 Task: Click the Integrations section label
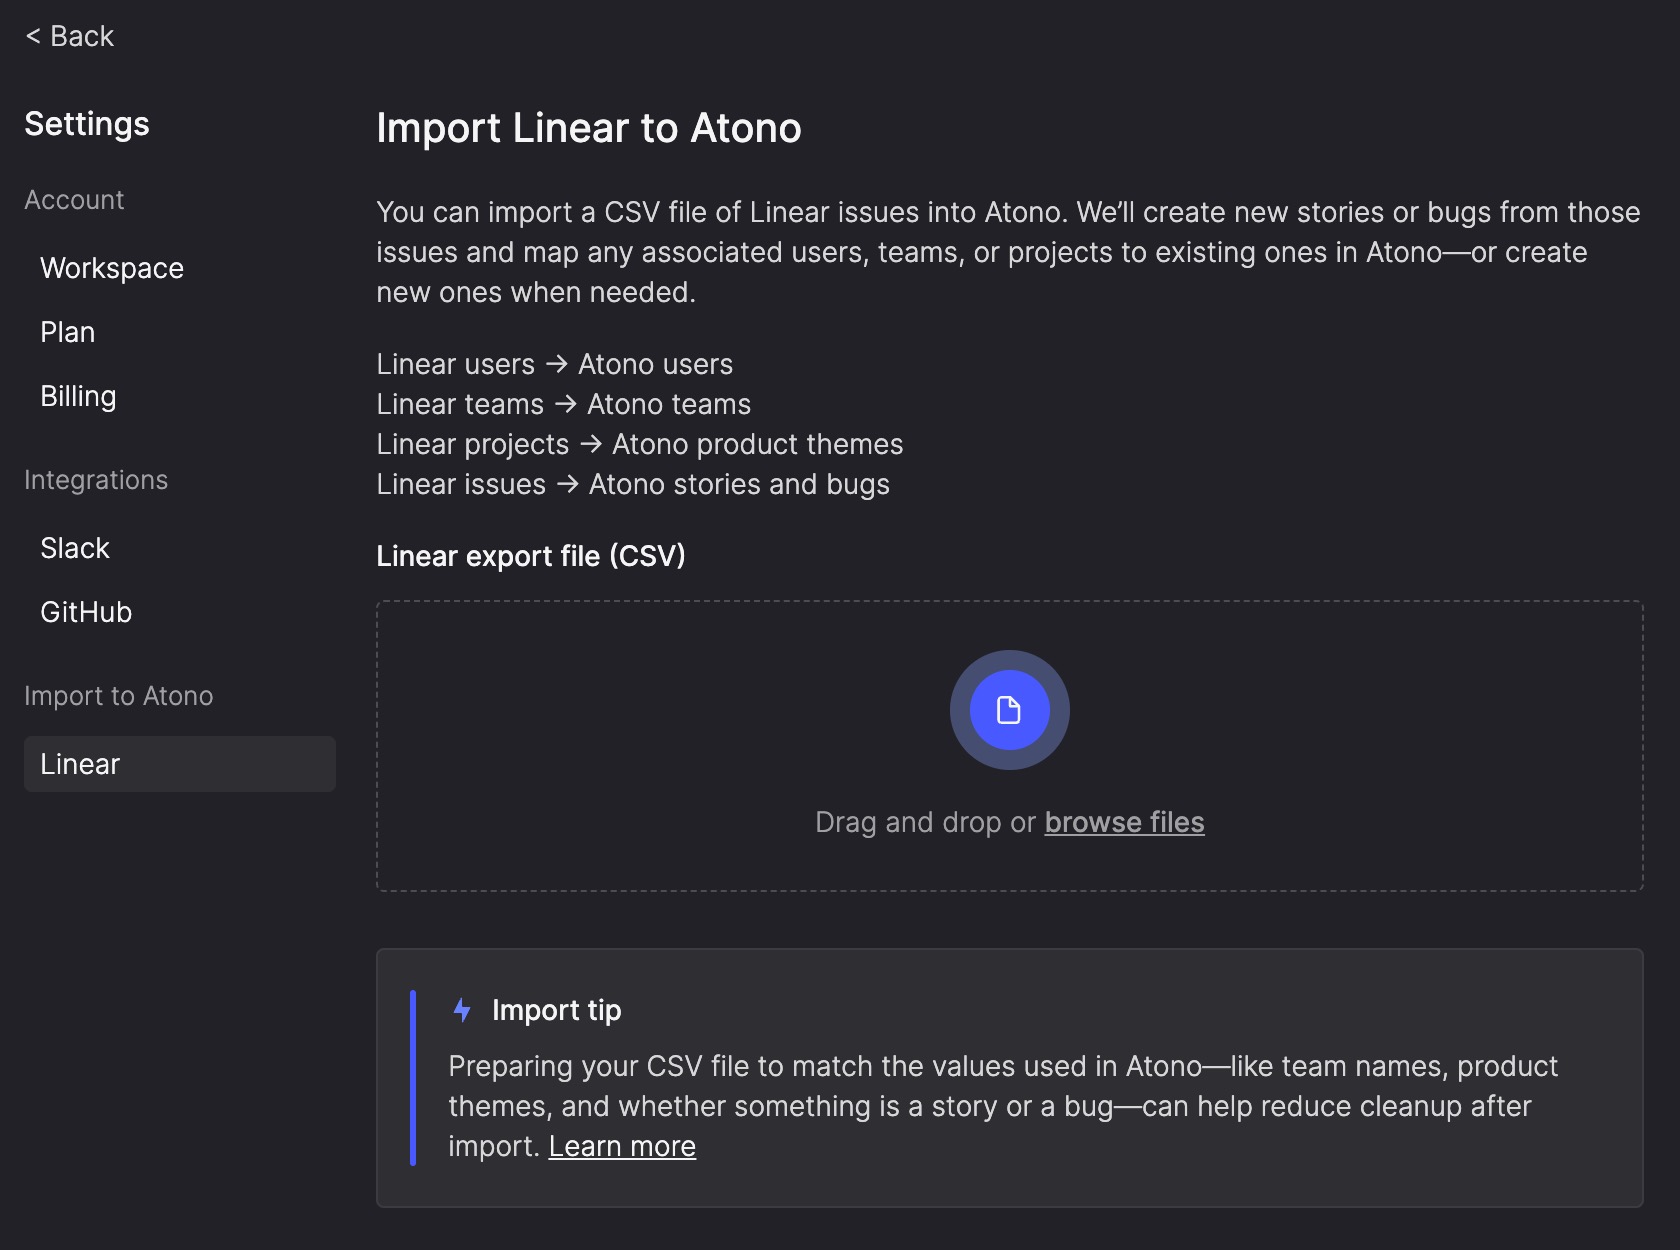[96, 480]
